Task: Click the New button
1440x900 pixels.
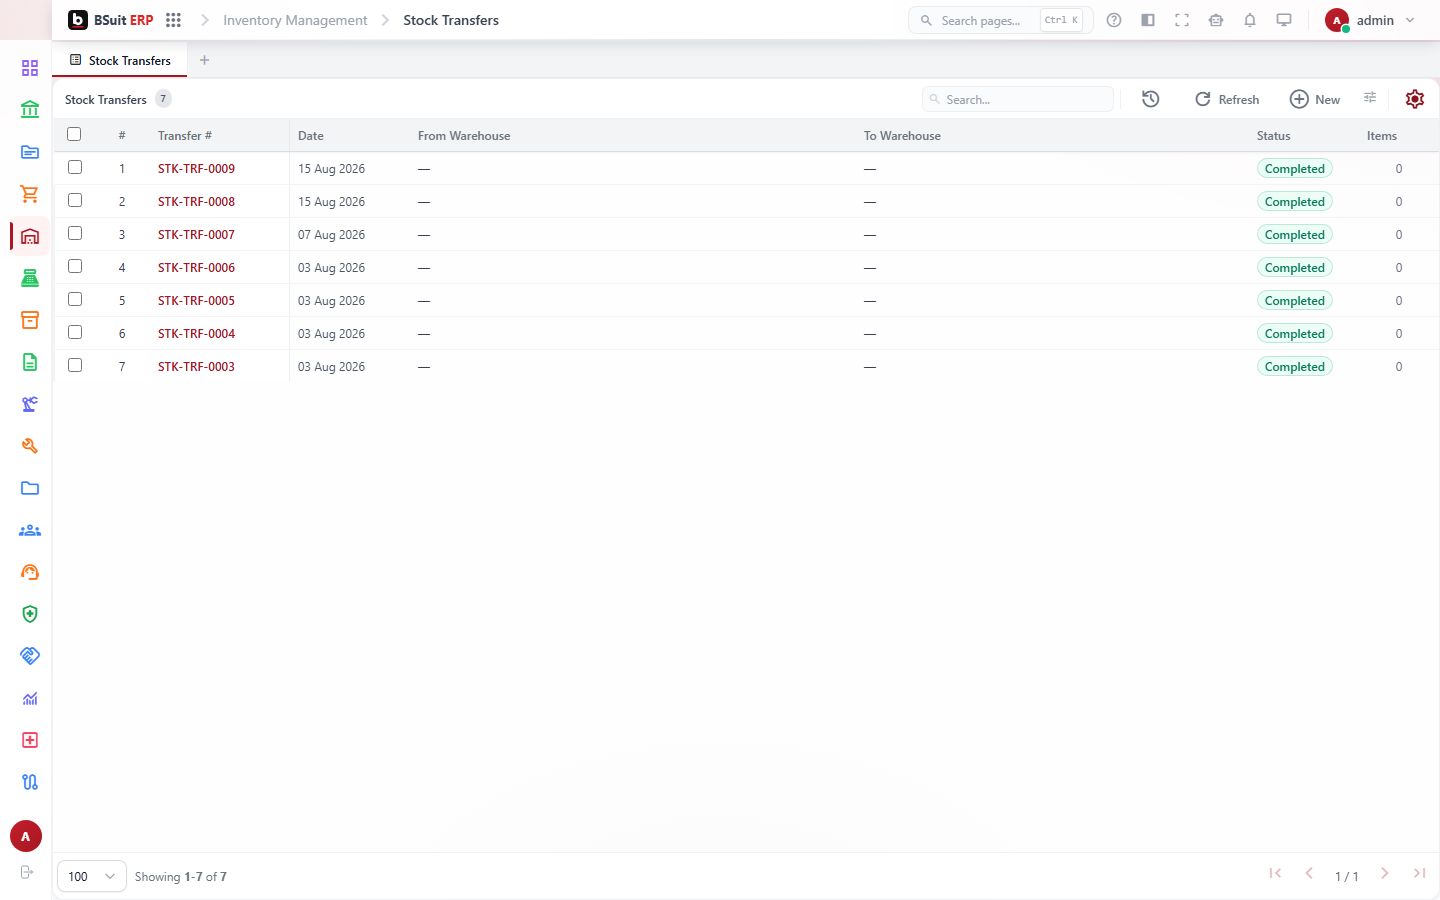Action: [1315, 99]
